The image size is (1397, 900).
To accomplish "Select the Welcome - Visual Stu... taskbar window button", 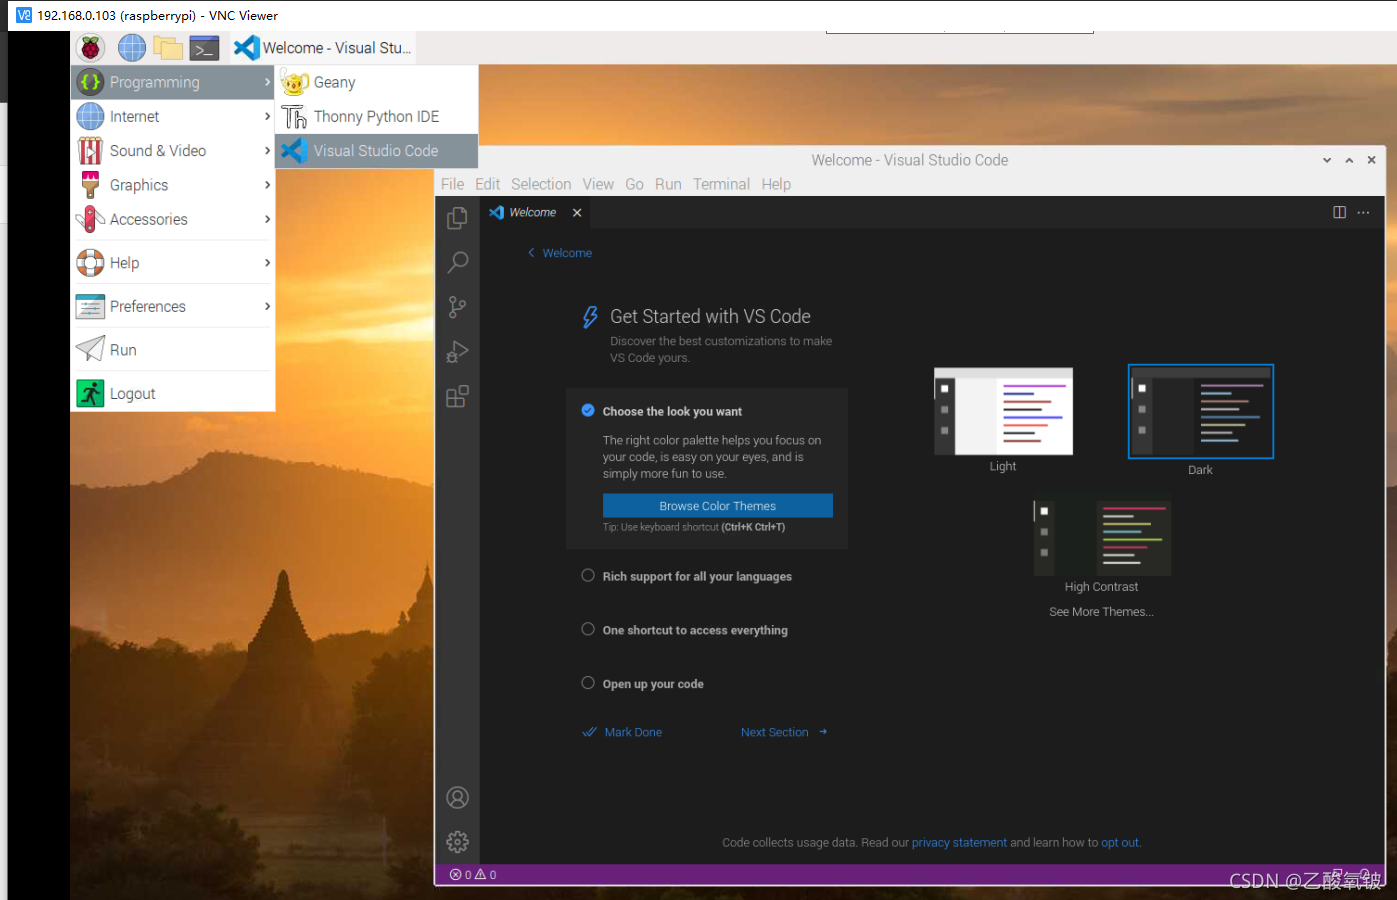I will pos(322,48).
